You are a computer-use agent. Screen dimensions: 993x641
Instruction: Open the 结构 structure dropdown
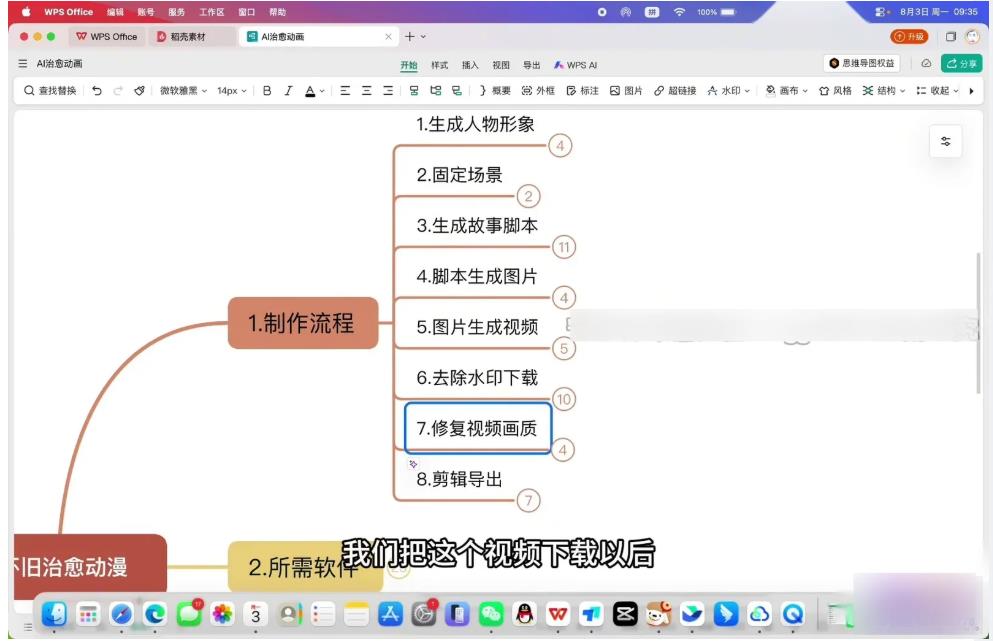[x=884, y=91]
